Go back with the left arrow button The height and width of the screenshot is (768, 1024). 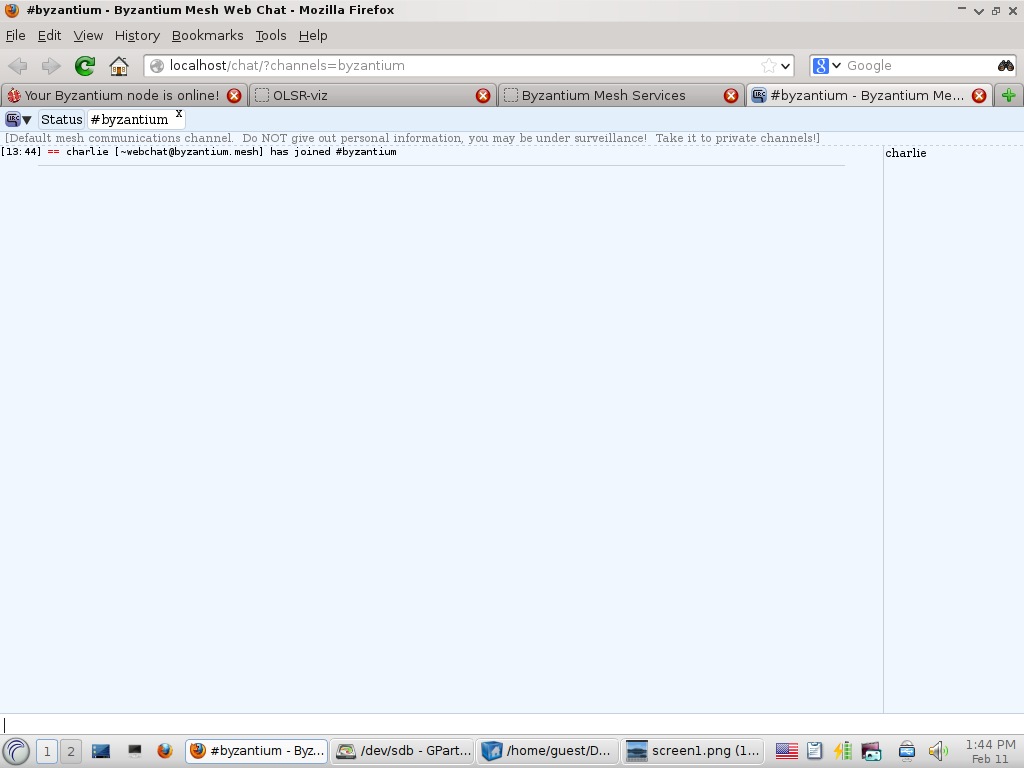(x=18, y=65)
